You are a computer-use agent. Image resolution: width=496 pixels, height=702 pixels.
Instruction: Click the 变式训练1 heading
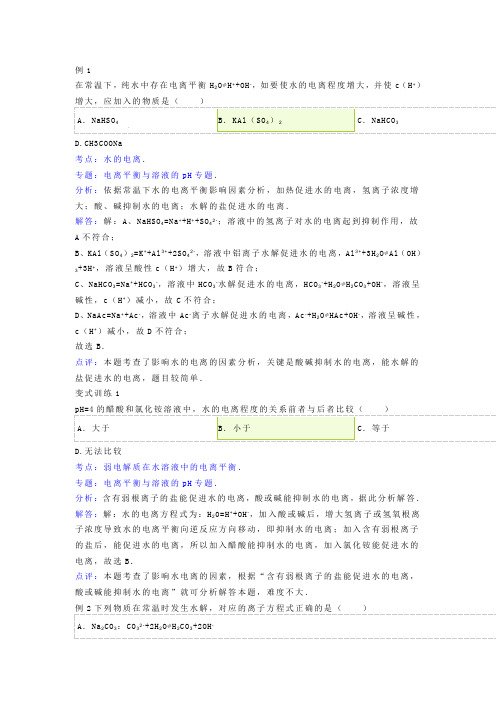(97, 393)
